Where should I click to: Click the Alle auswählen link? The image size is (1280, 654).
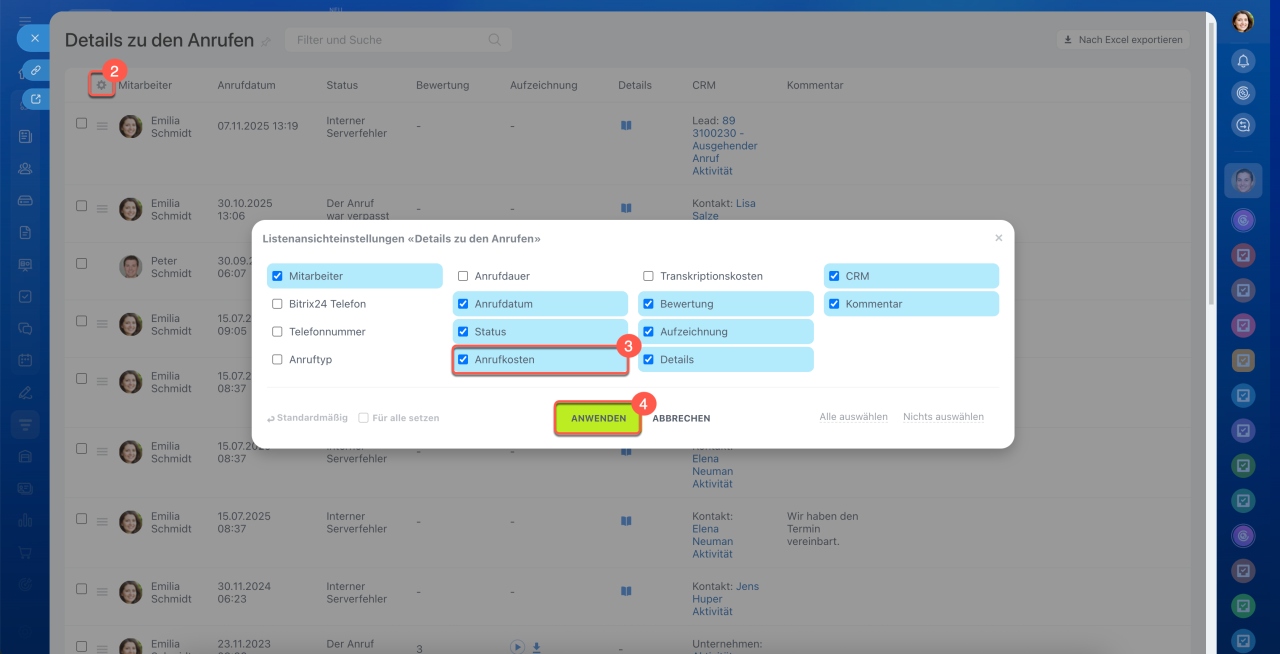pos(853,417)
